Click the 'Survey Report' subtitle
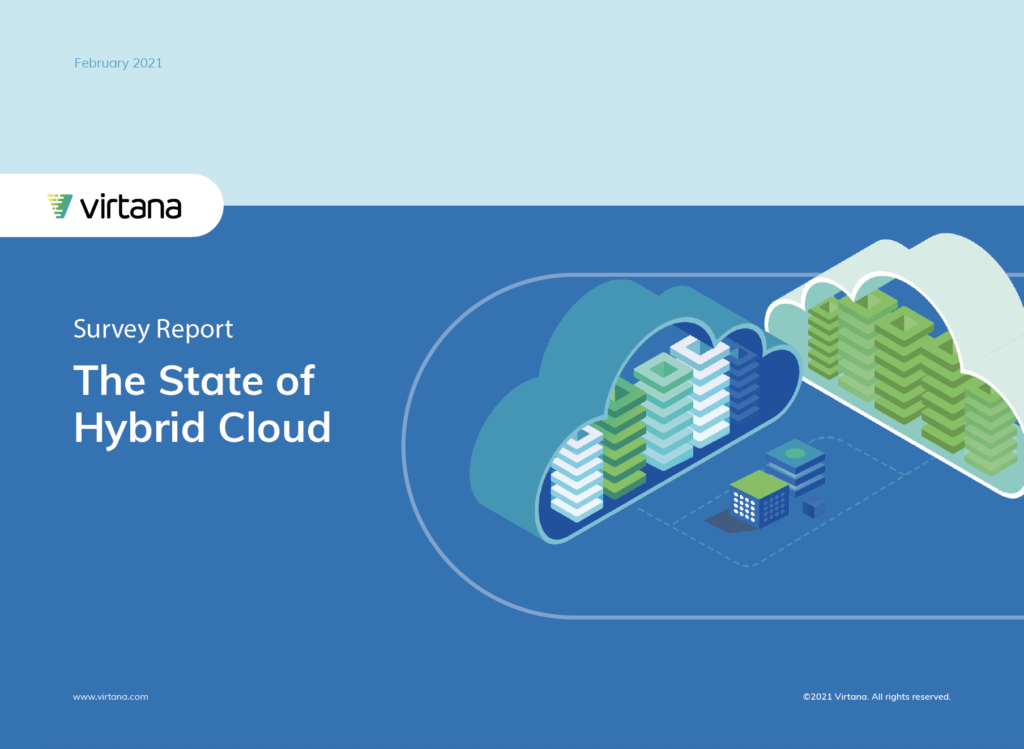Screen dimensions: 1024x749 pyautogui.click(x=153, y=329)
